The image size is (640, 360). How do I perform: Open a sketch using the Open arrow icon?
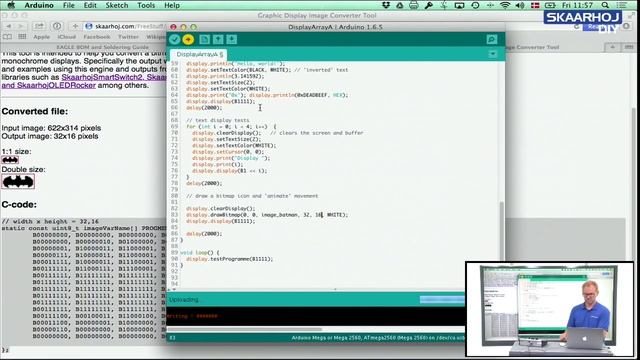coord(218,39)
